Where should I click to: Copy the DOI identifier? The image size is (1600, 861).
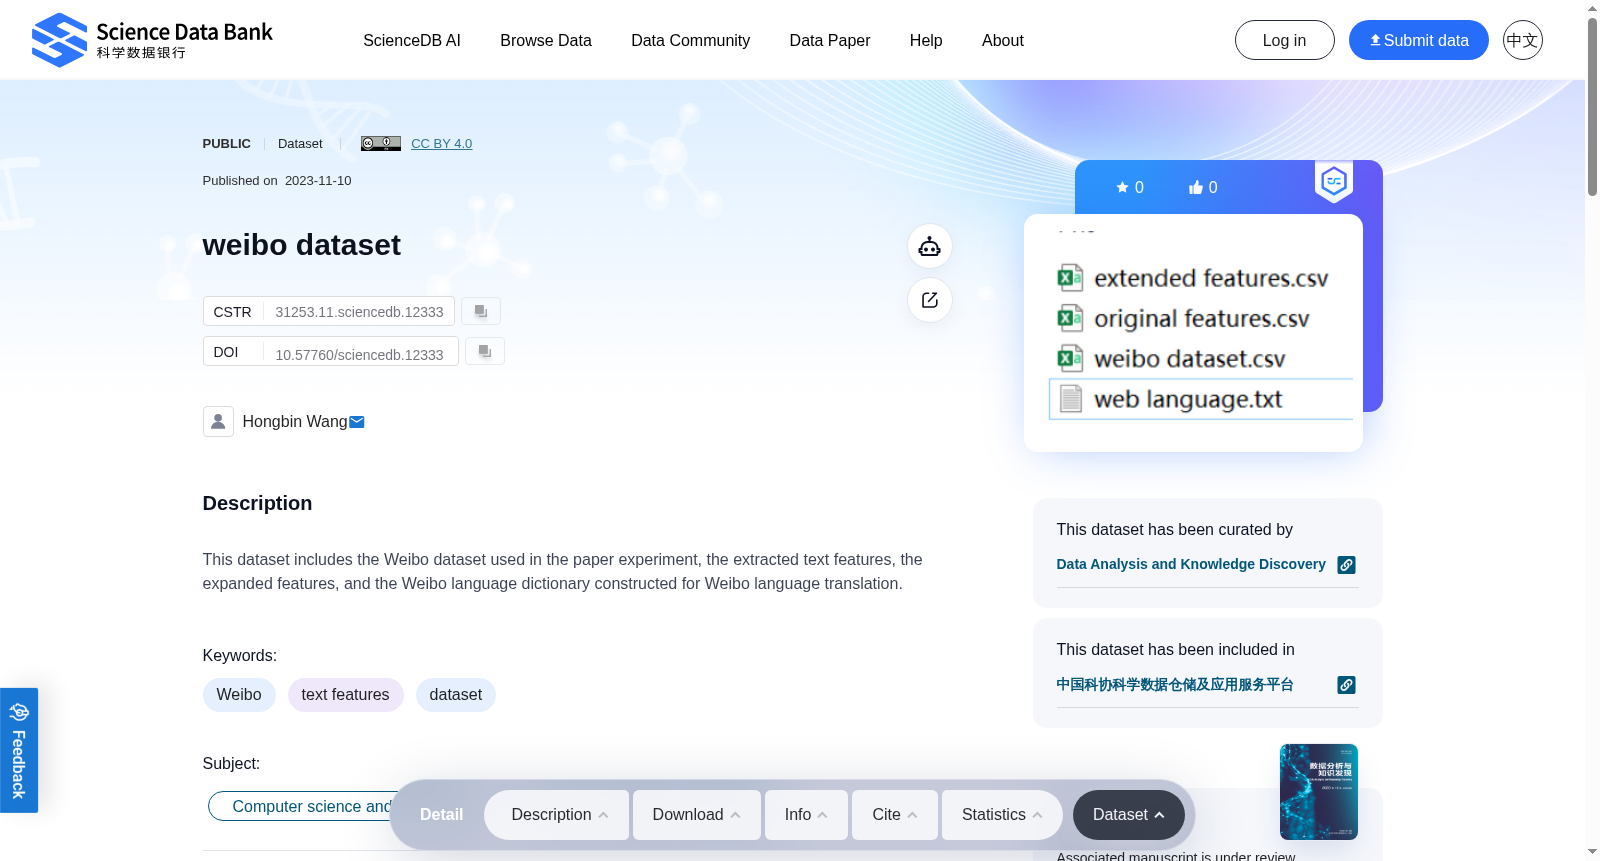tap(485, 351)
